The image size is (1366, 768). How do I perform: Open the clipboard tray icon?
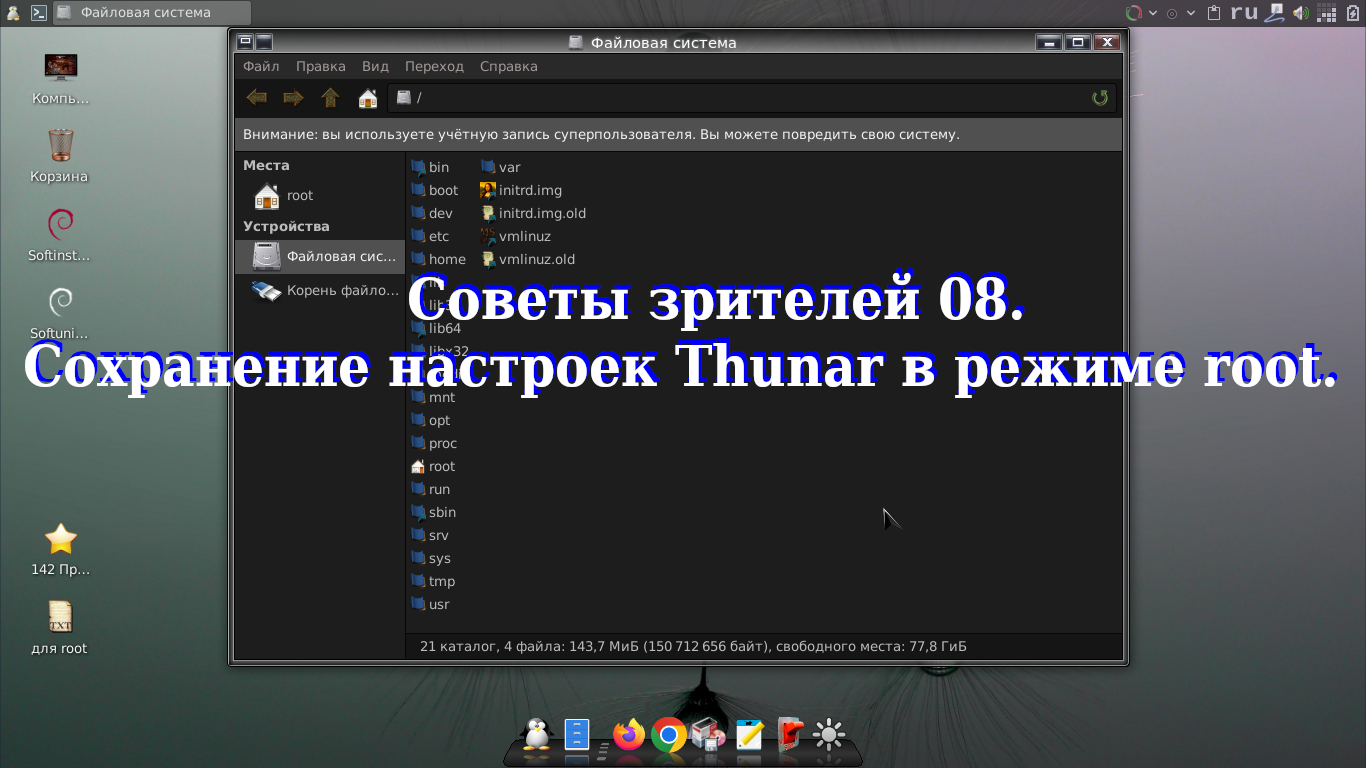[1214, 13]
